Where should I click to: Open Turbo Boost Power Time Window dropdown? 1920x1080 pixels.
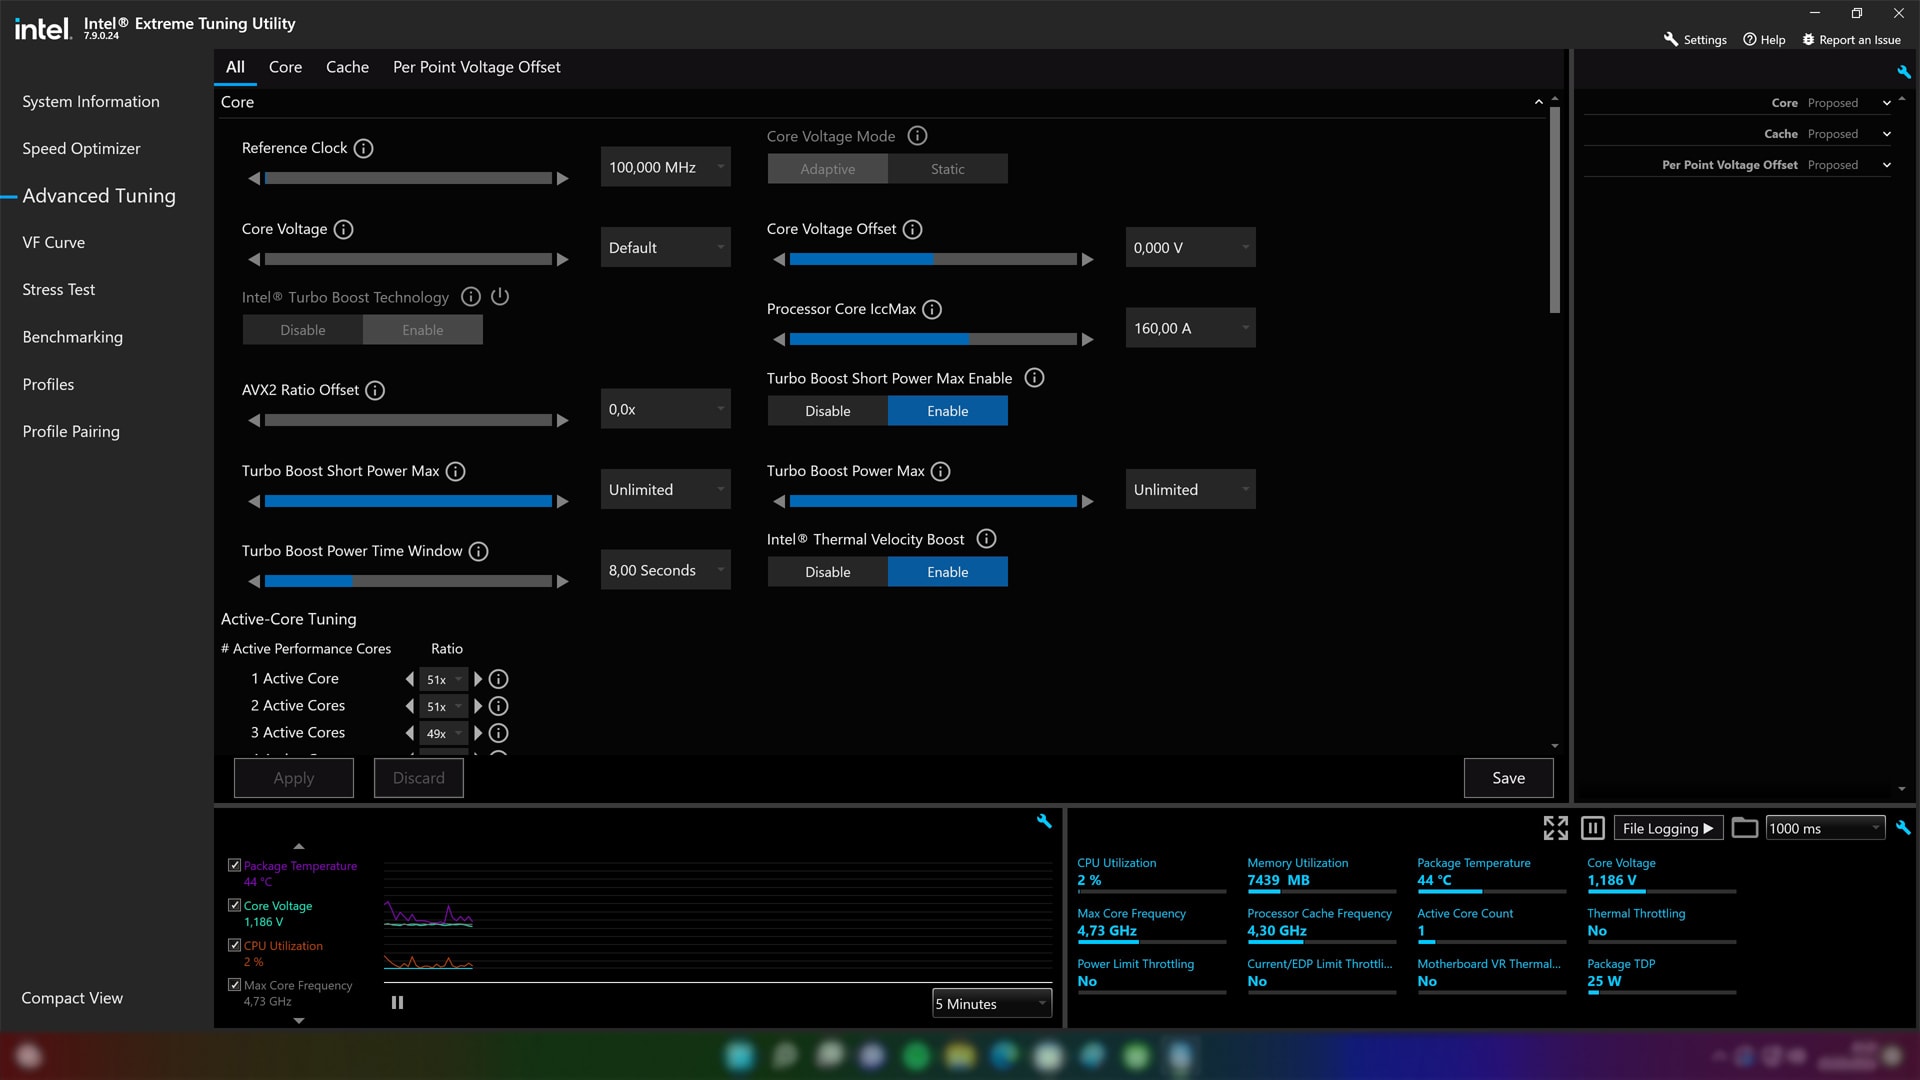[666, 570]
